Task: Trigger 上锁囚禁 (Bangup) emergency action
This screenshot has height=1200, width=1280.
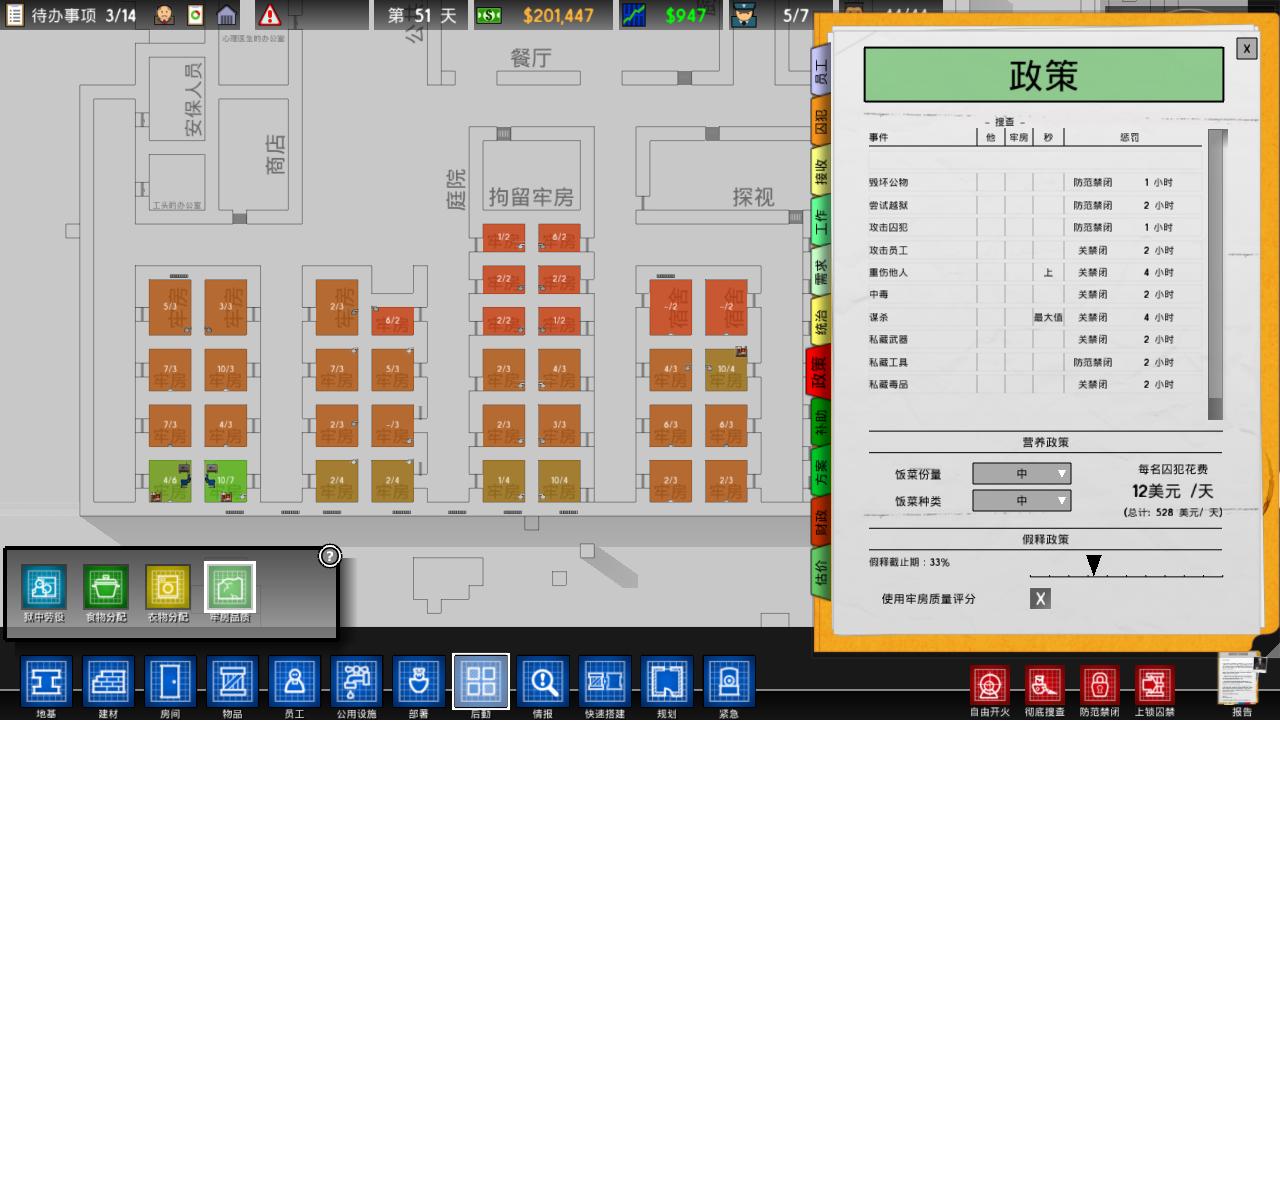Action: (1154, 685)
